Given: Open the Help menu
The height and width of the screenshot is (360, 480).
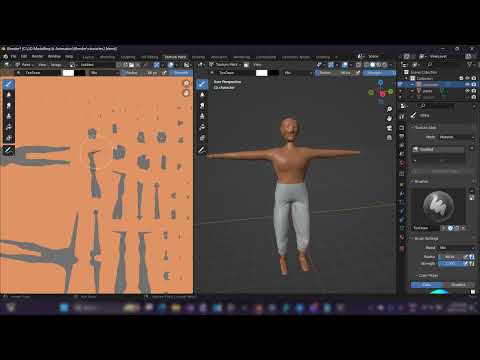Looking at the screenshot, I should 69,56.
